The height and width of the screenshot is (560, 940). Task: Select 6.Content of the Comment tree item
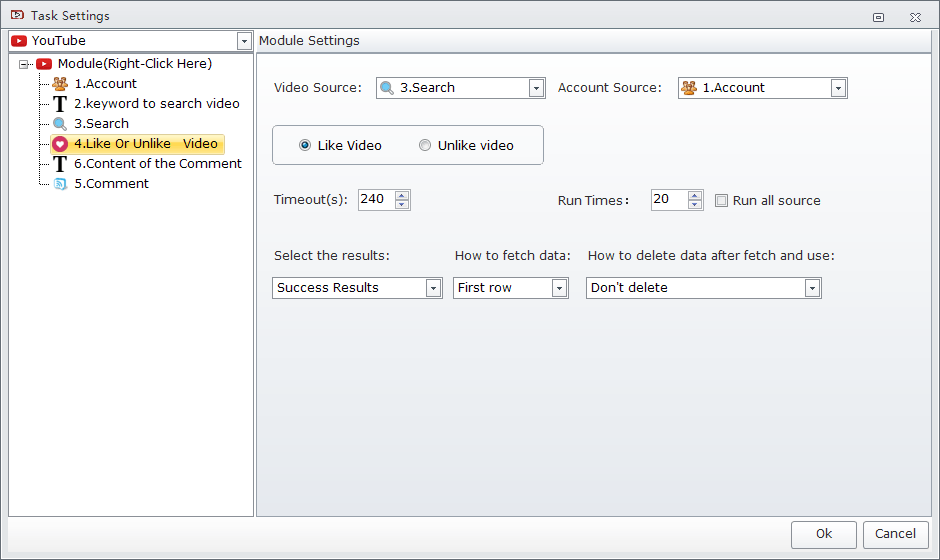[158, 164]
